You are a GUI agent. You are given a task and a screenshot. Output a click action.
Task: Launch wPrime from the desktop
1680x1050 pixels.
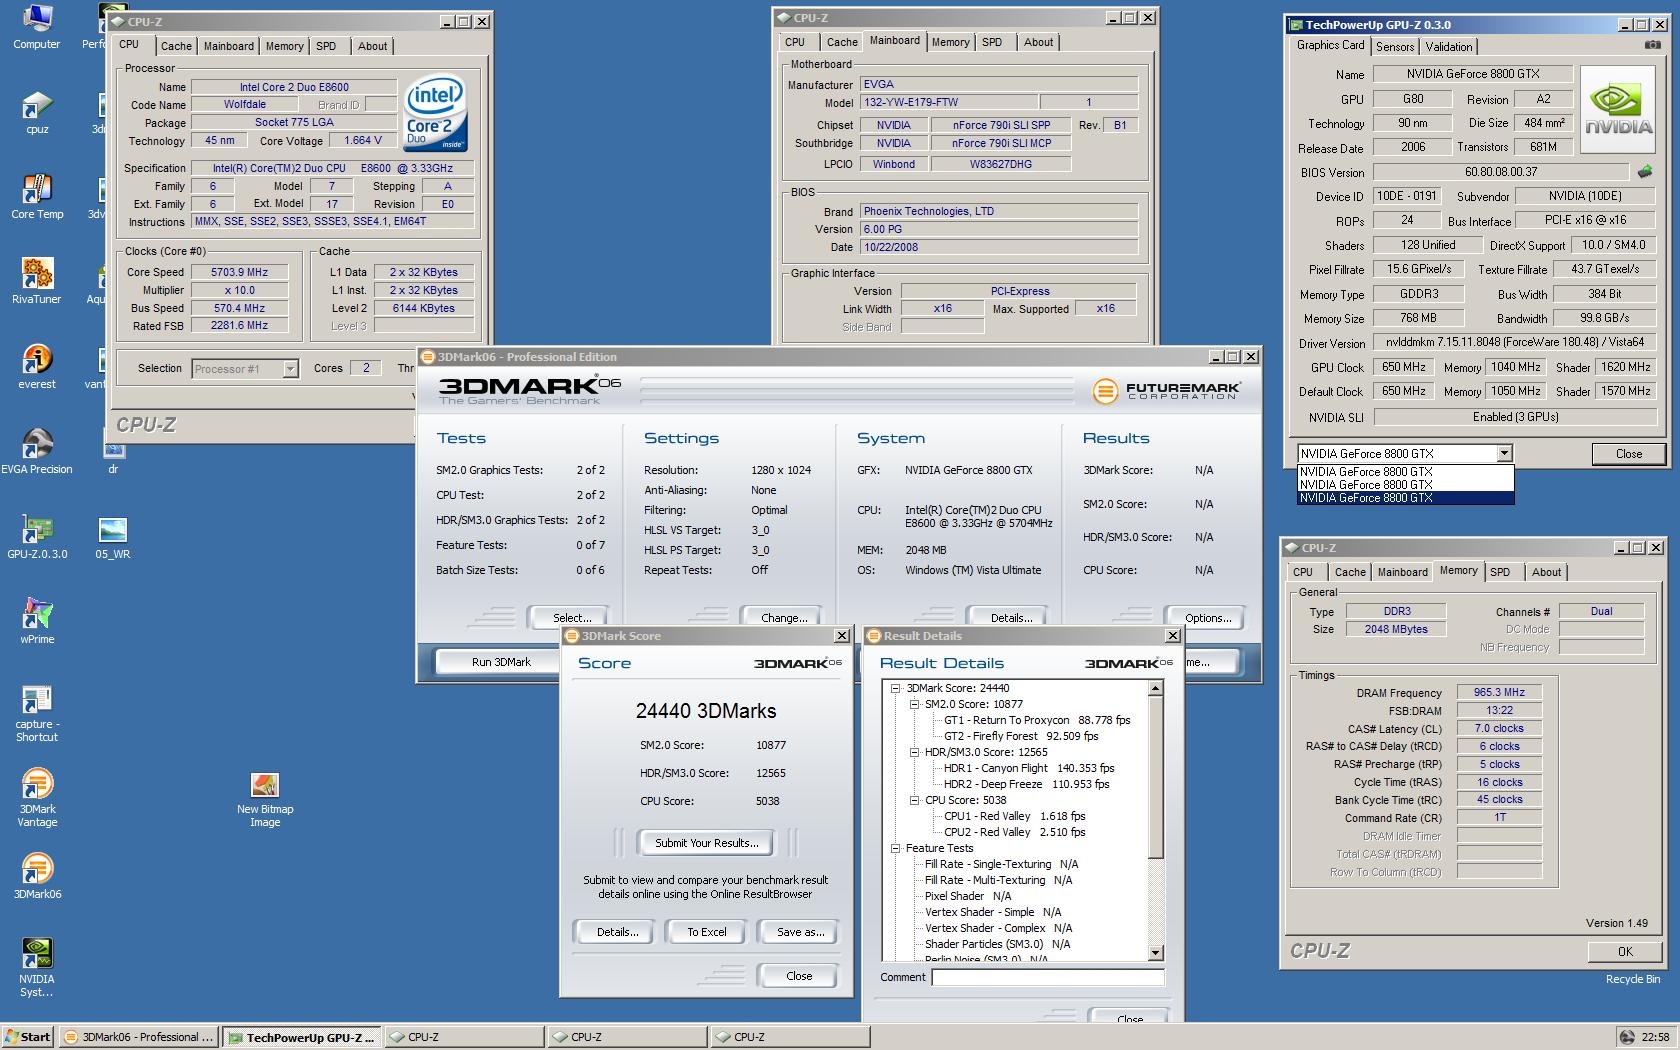[36, 622]
